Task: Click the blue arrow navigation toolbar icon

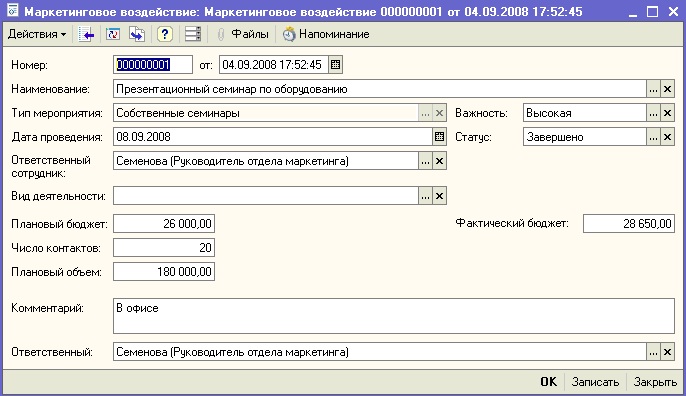Action: tap(86, 34)
